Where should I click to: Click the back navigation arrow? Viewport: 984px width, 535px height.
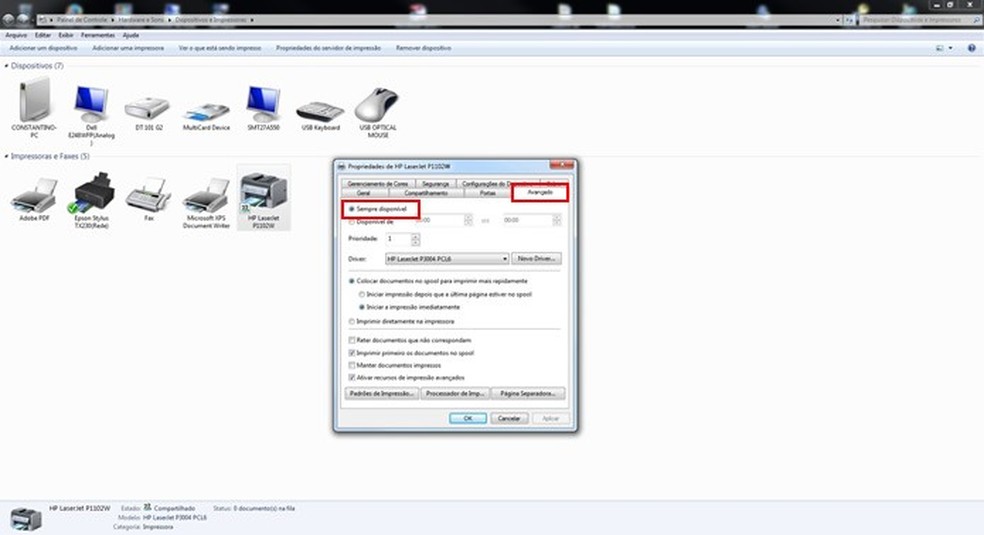tap(9, 19)
